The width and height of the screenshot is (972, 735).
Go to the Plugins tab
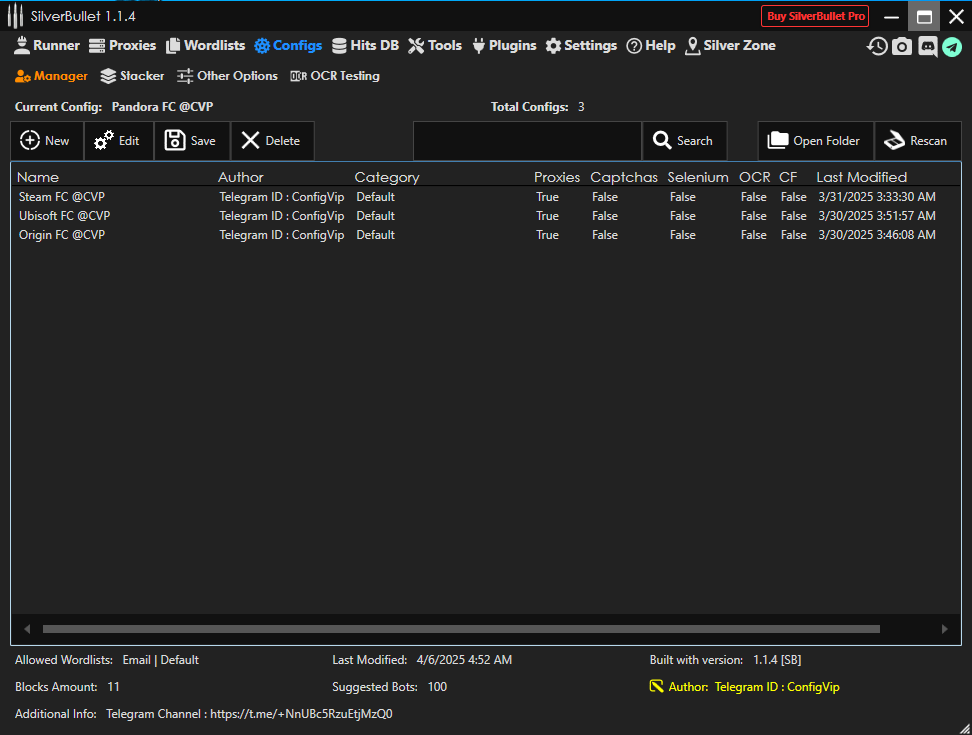504,46
